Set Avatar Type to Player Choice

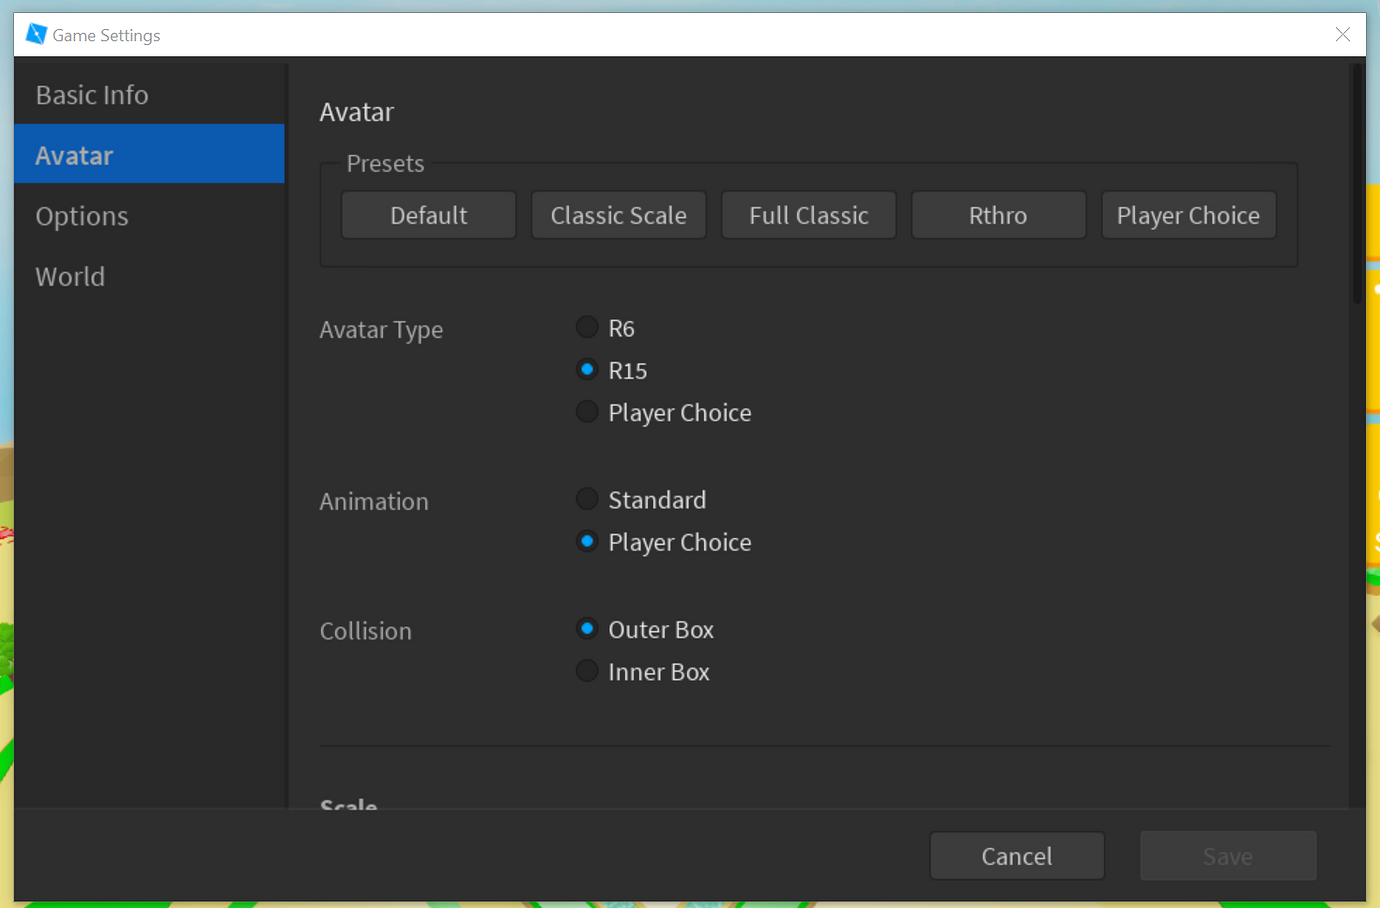[587, 411]
